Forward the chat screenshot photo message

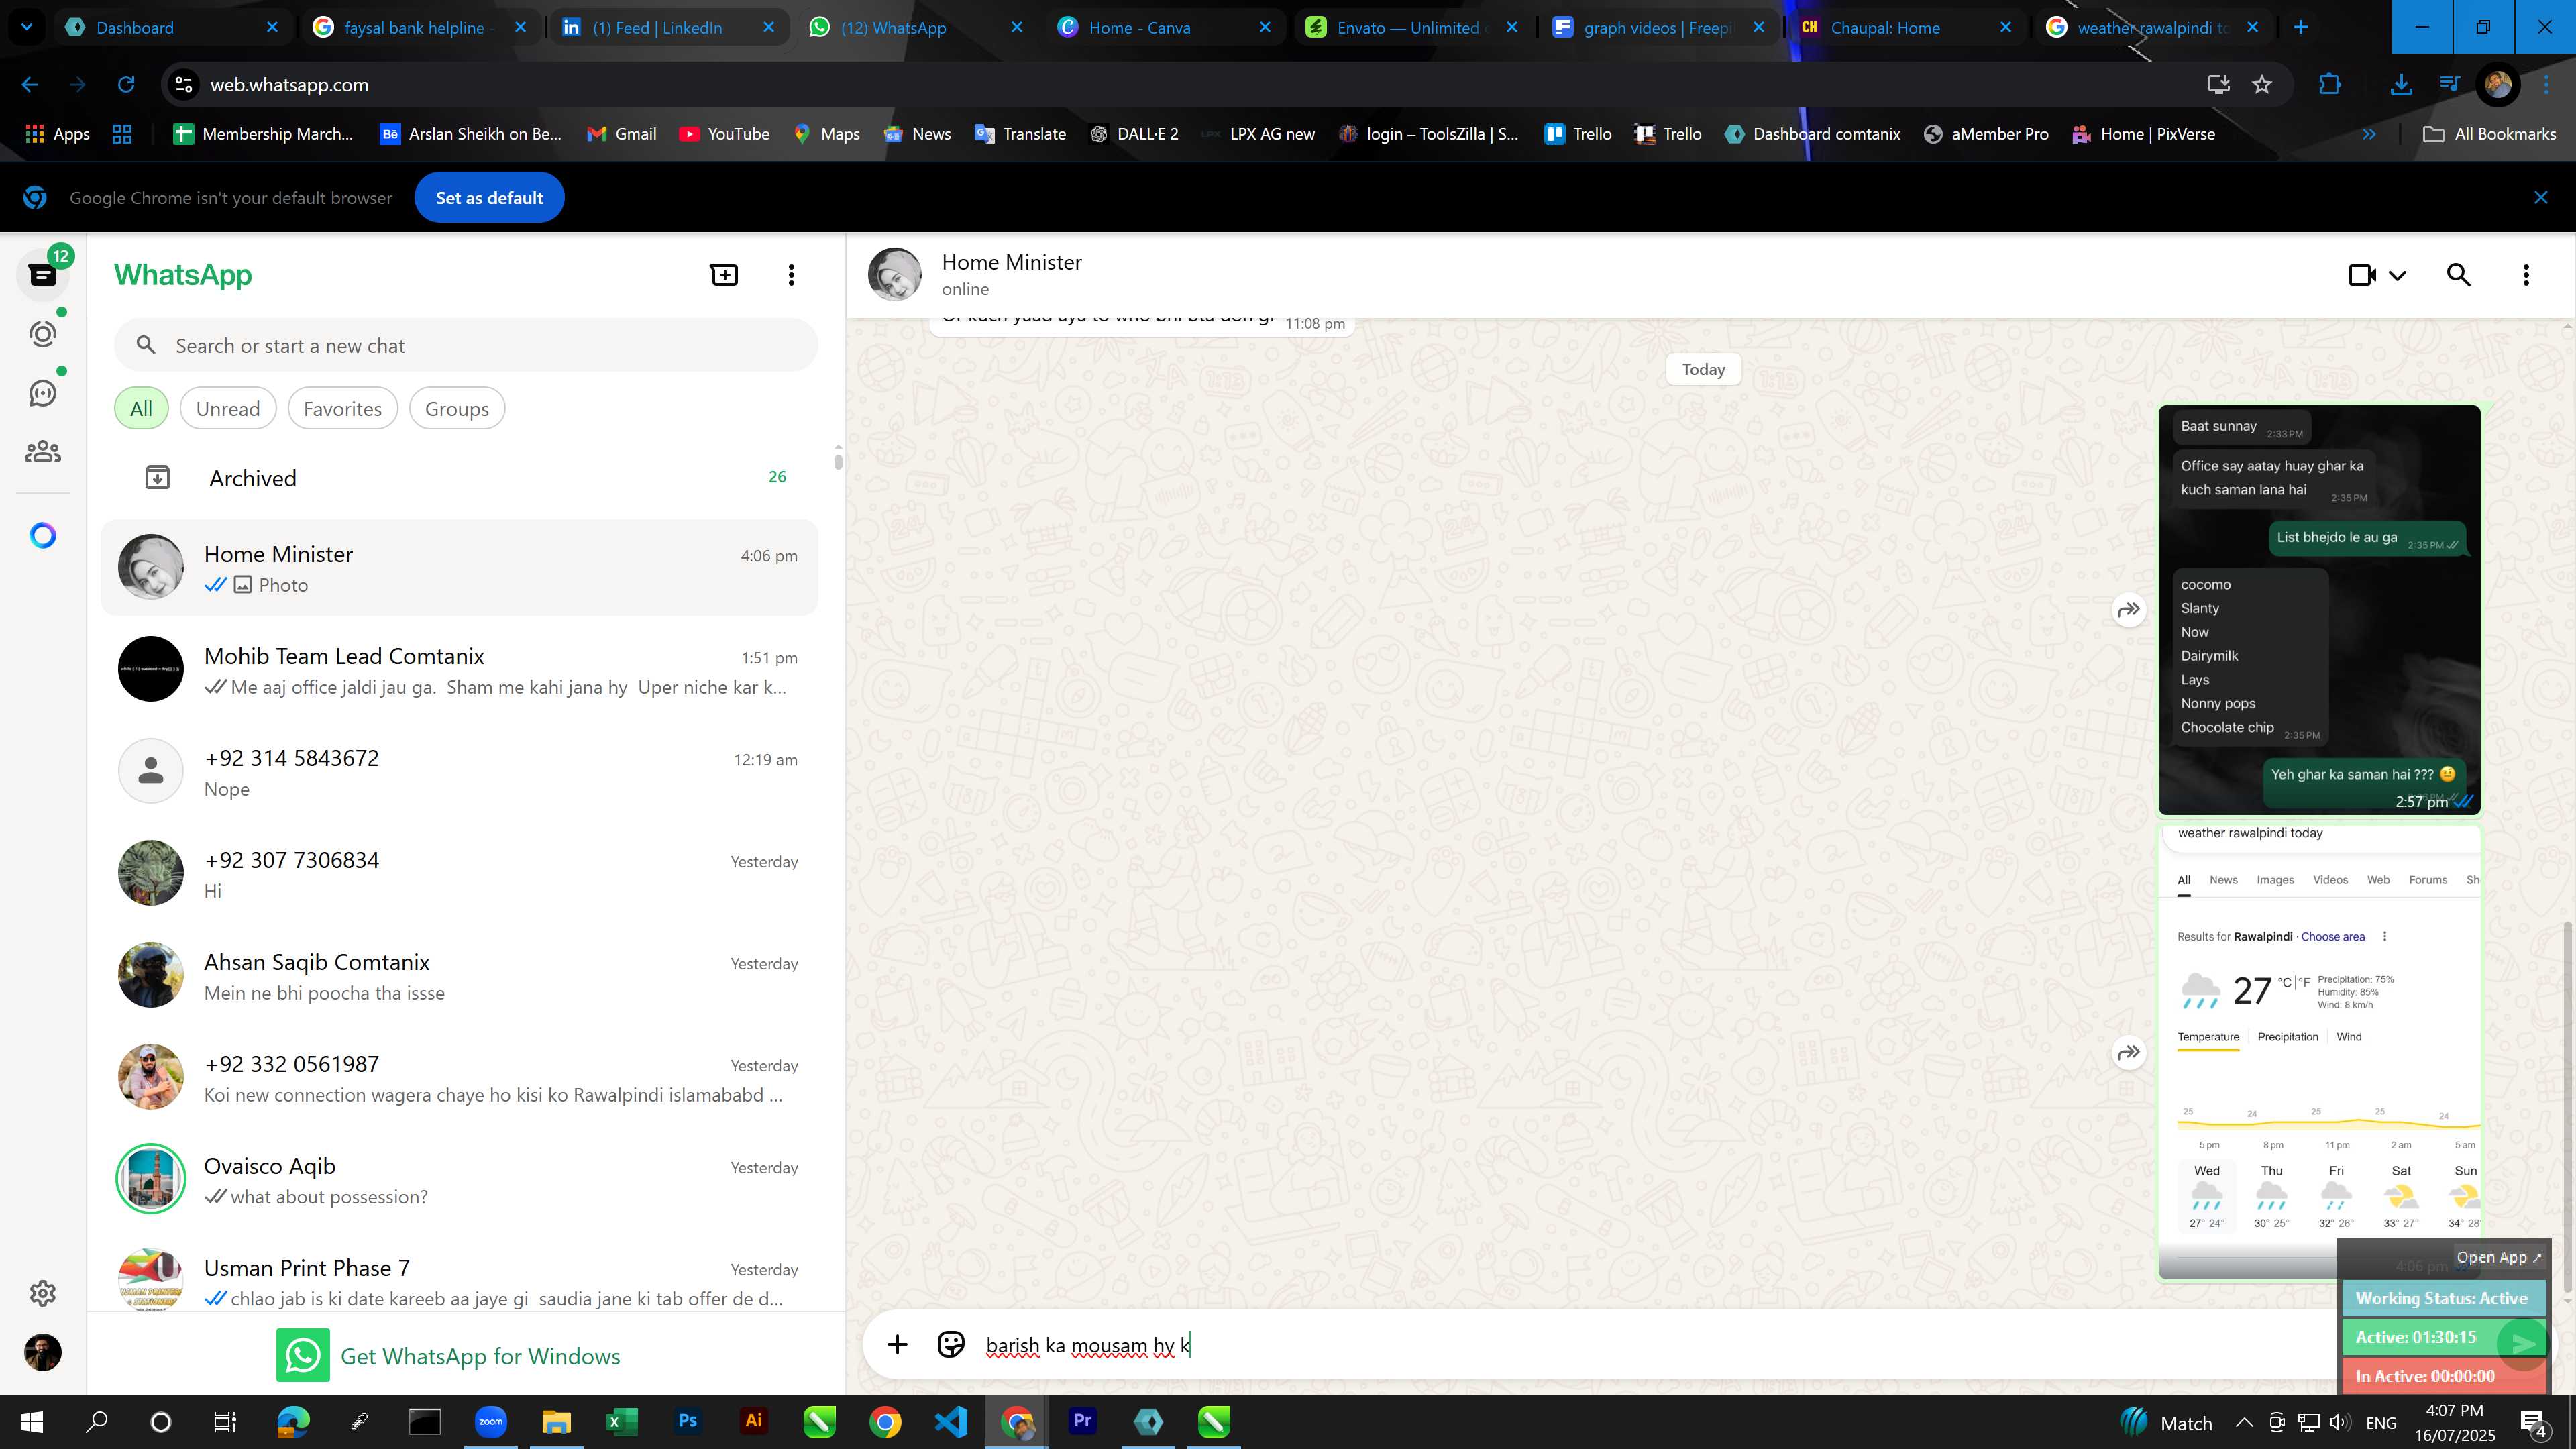tap(2129, 610)
